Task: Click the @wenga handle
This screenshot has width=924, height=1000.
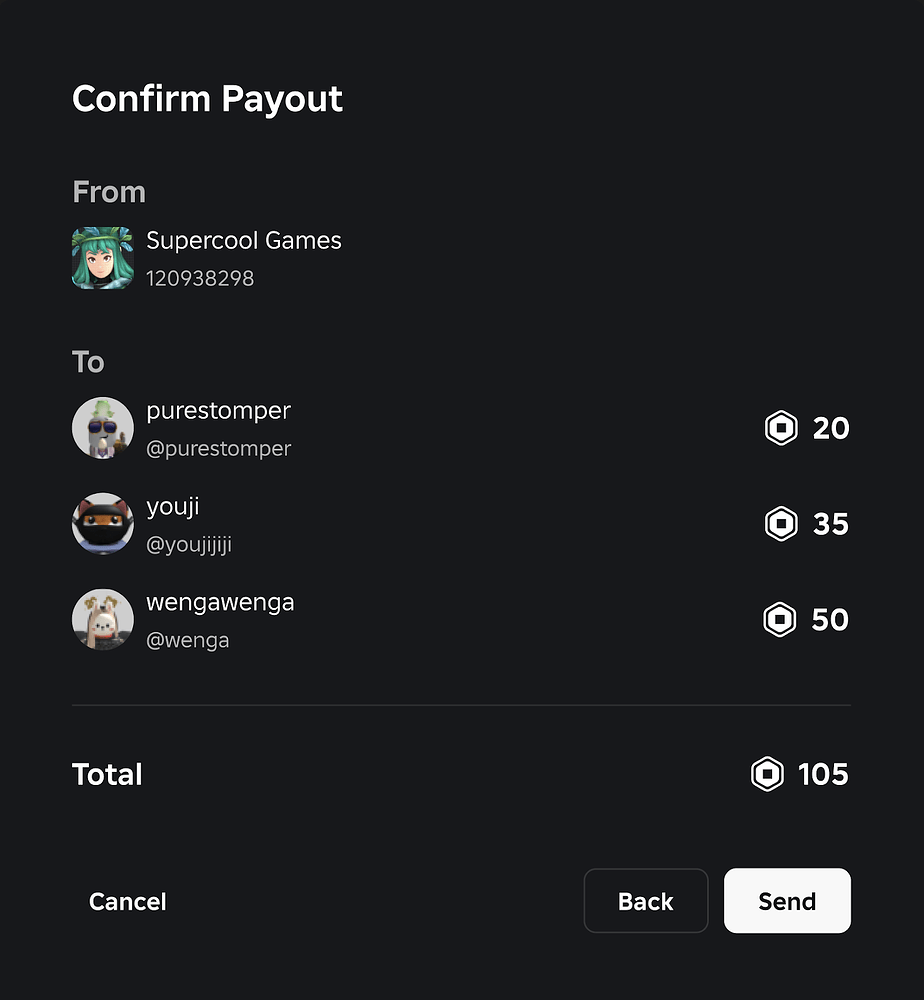Action: pos(188,640)
